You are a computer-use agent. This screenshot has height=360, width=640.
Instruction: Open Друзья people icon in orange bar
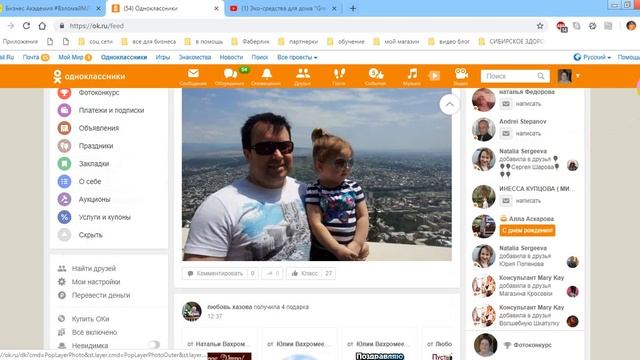303,74
